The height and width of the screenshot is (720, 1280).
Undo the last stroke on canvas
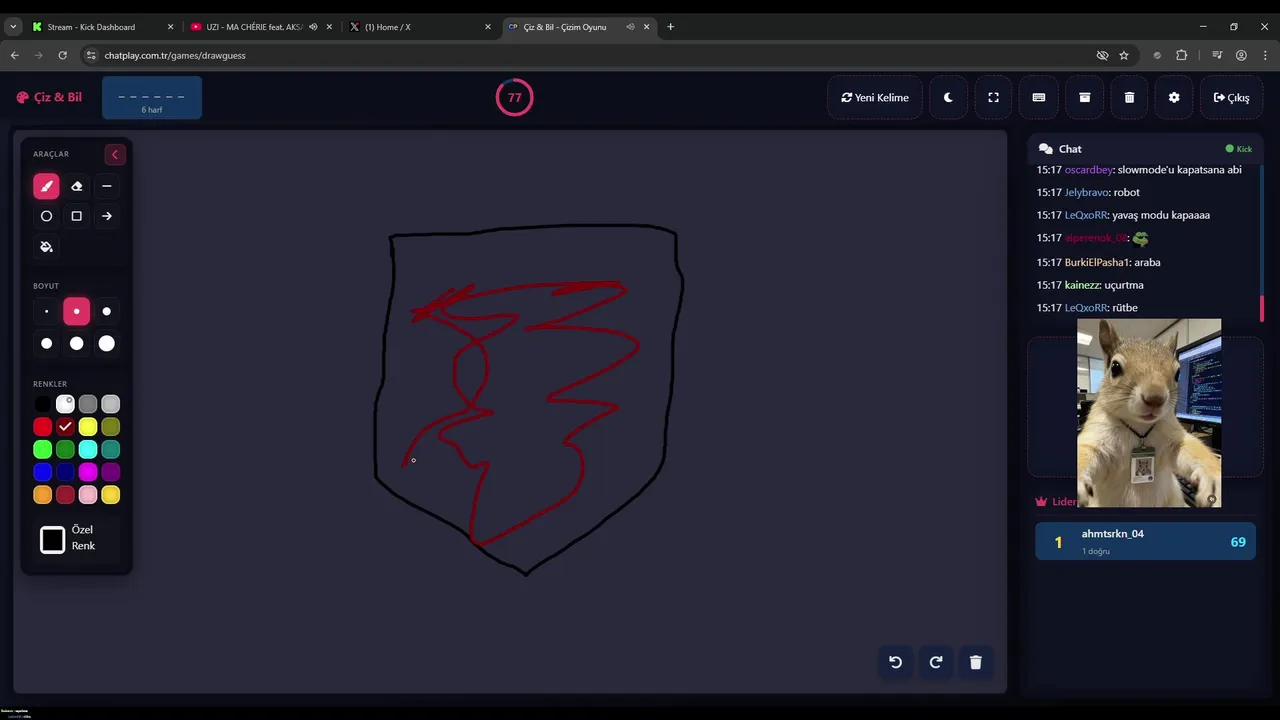pyautogui.click(x=895, y=662)
